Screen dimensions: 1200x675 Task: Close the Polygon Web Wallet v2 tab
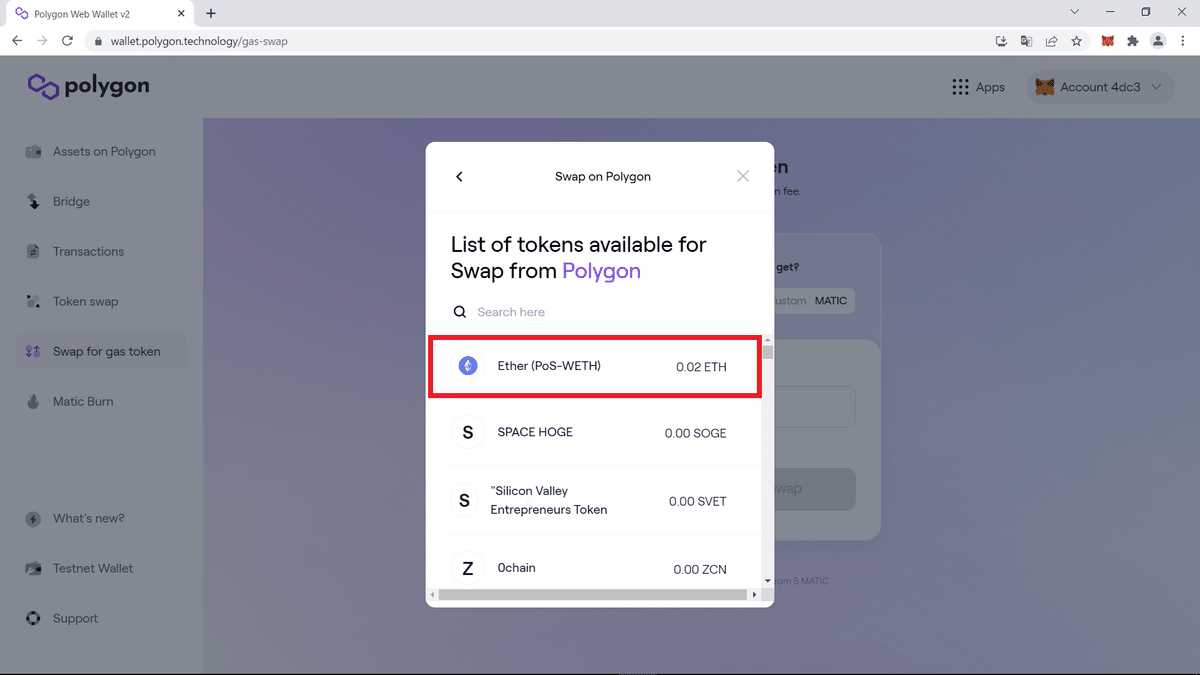pos(183,14)
